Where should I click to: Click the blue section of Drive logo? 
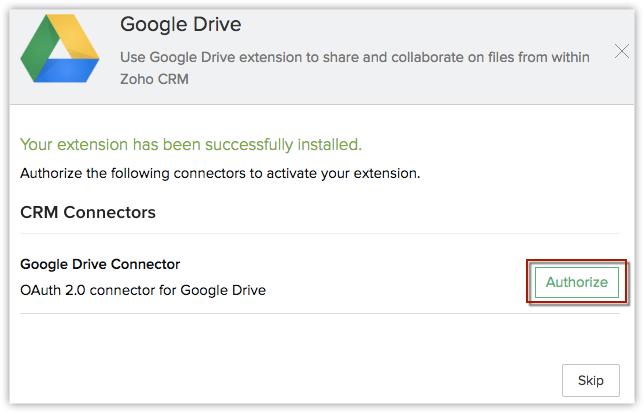tap(66, 71)
